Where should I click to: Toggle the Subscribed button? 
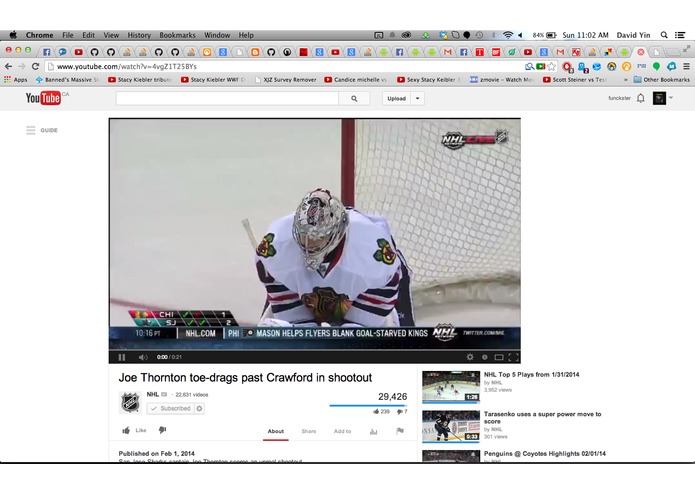point(171,408)
